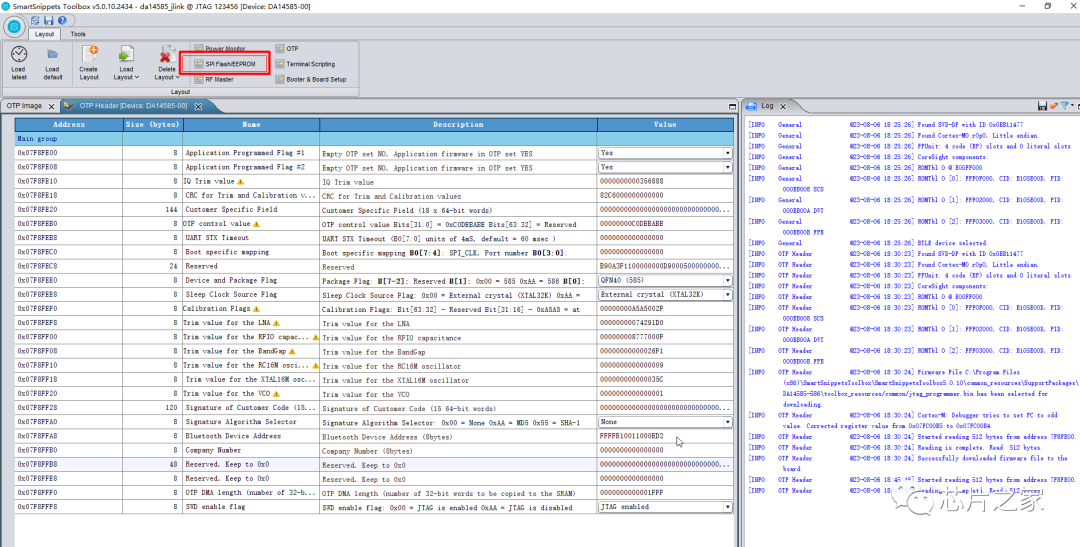Select the OTP Header tab

tap(133, 106)
